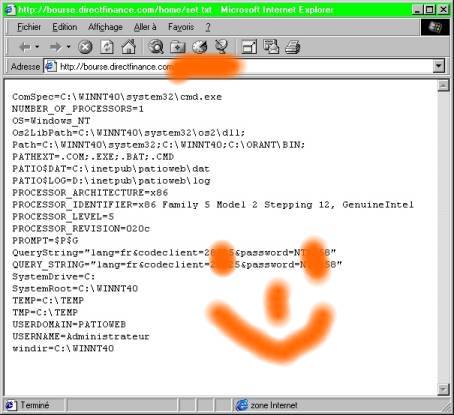
Task: Click the PROCESSOR_LEVEL=5 line
Action: pos(63,216)
